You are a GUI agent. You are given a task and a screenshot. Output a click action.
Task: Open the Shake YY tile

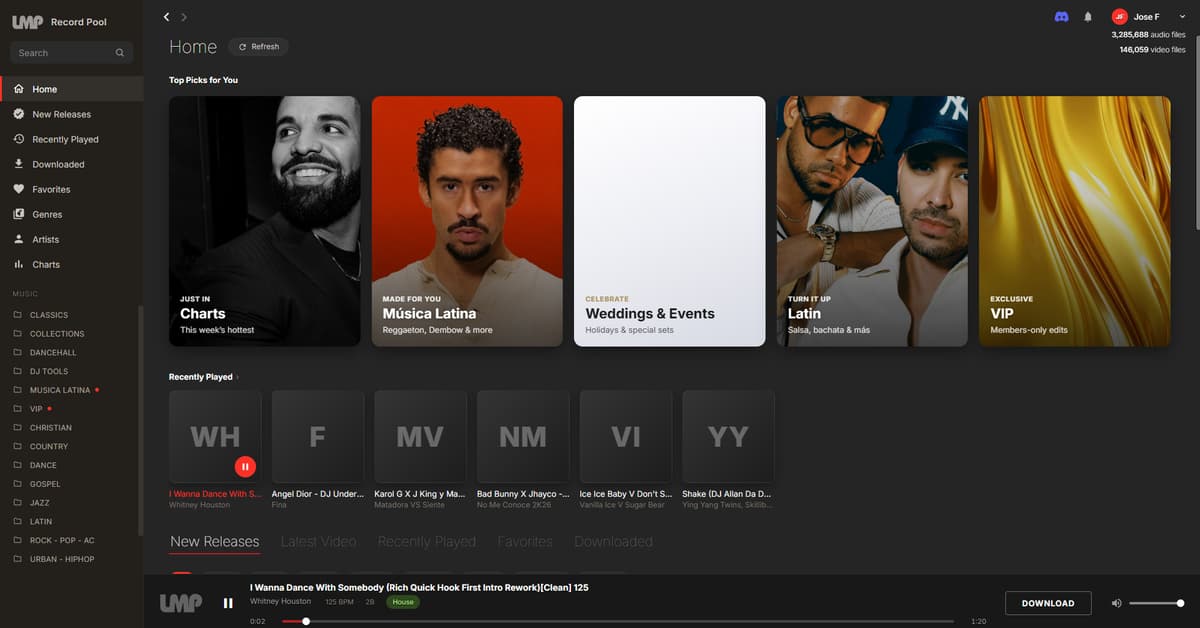728,437
